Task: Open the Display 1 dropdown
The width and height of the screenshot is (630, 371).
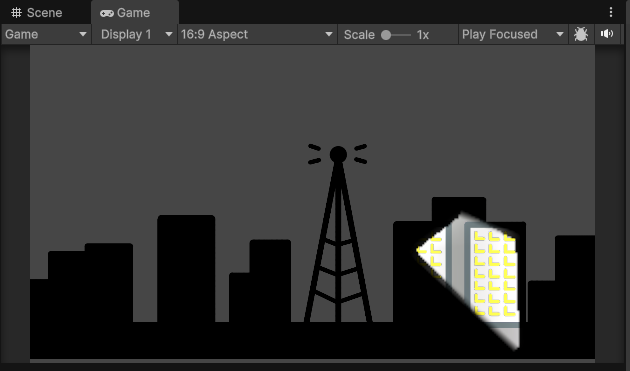Action: pyautogui.click(x=135, y=35)
